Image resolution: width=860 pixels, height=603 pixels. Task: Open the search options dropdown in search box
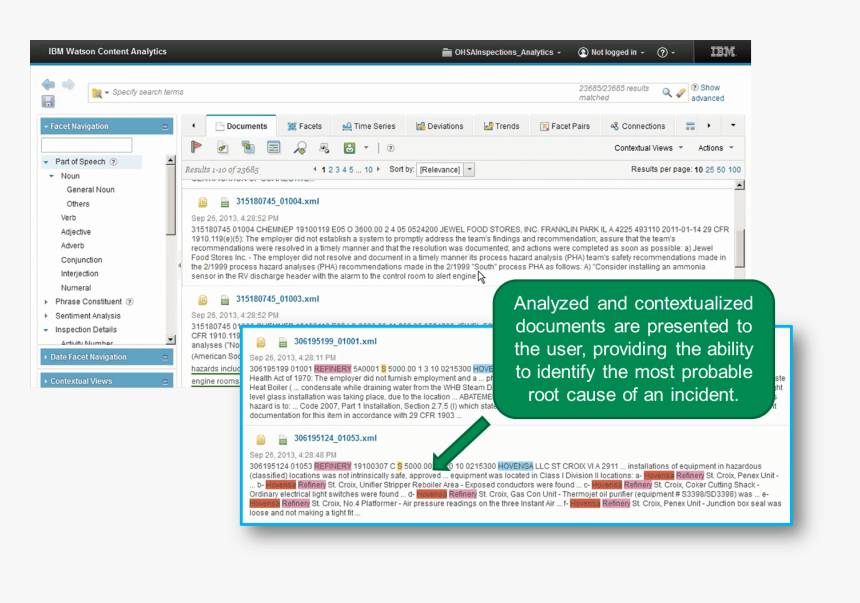[100, 93]
